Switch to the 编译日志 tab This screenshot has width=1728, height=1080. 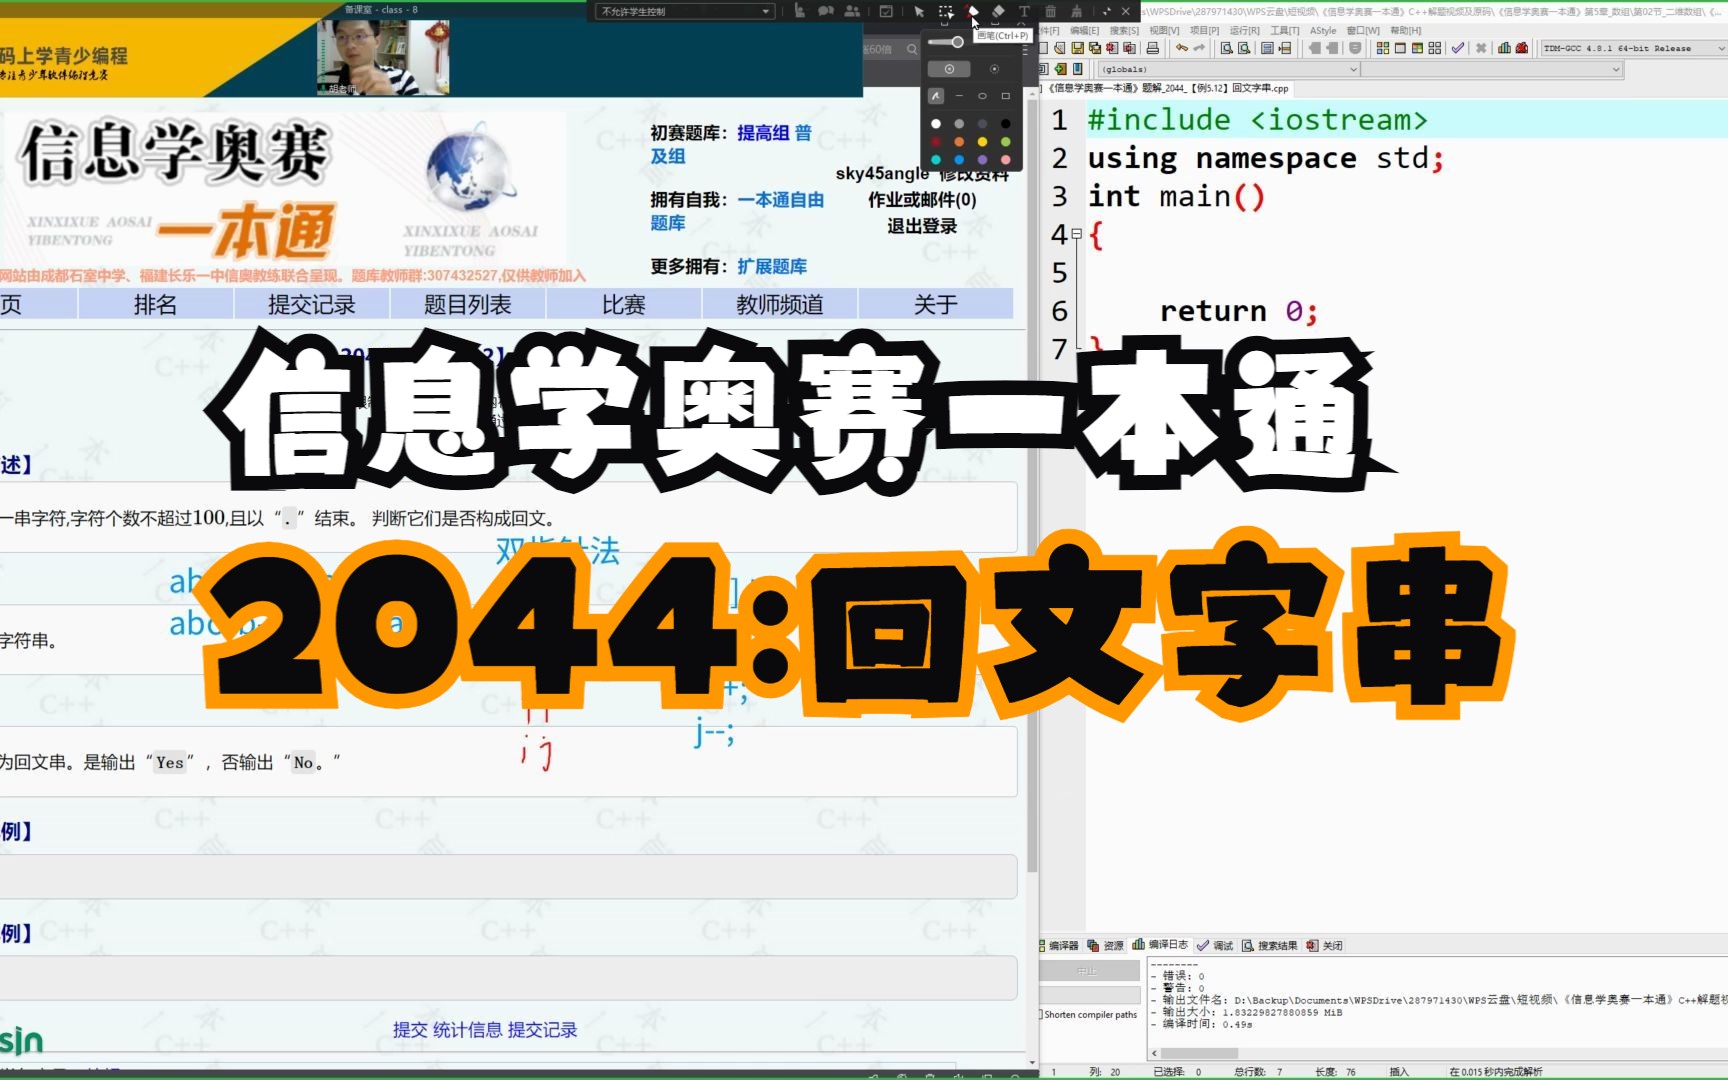(1168, 944)
